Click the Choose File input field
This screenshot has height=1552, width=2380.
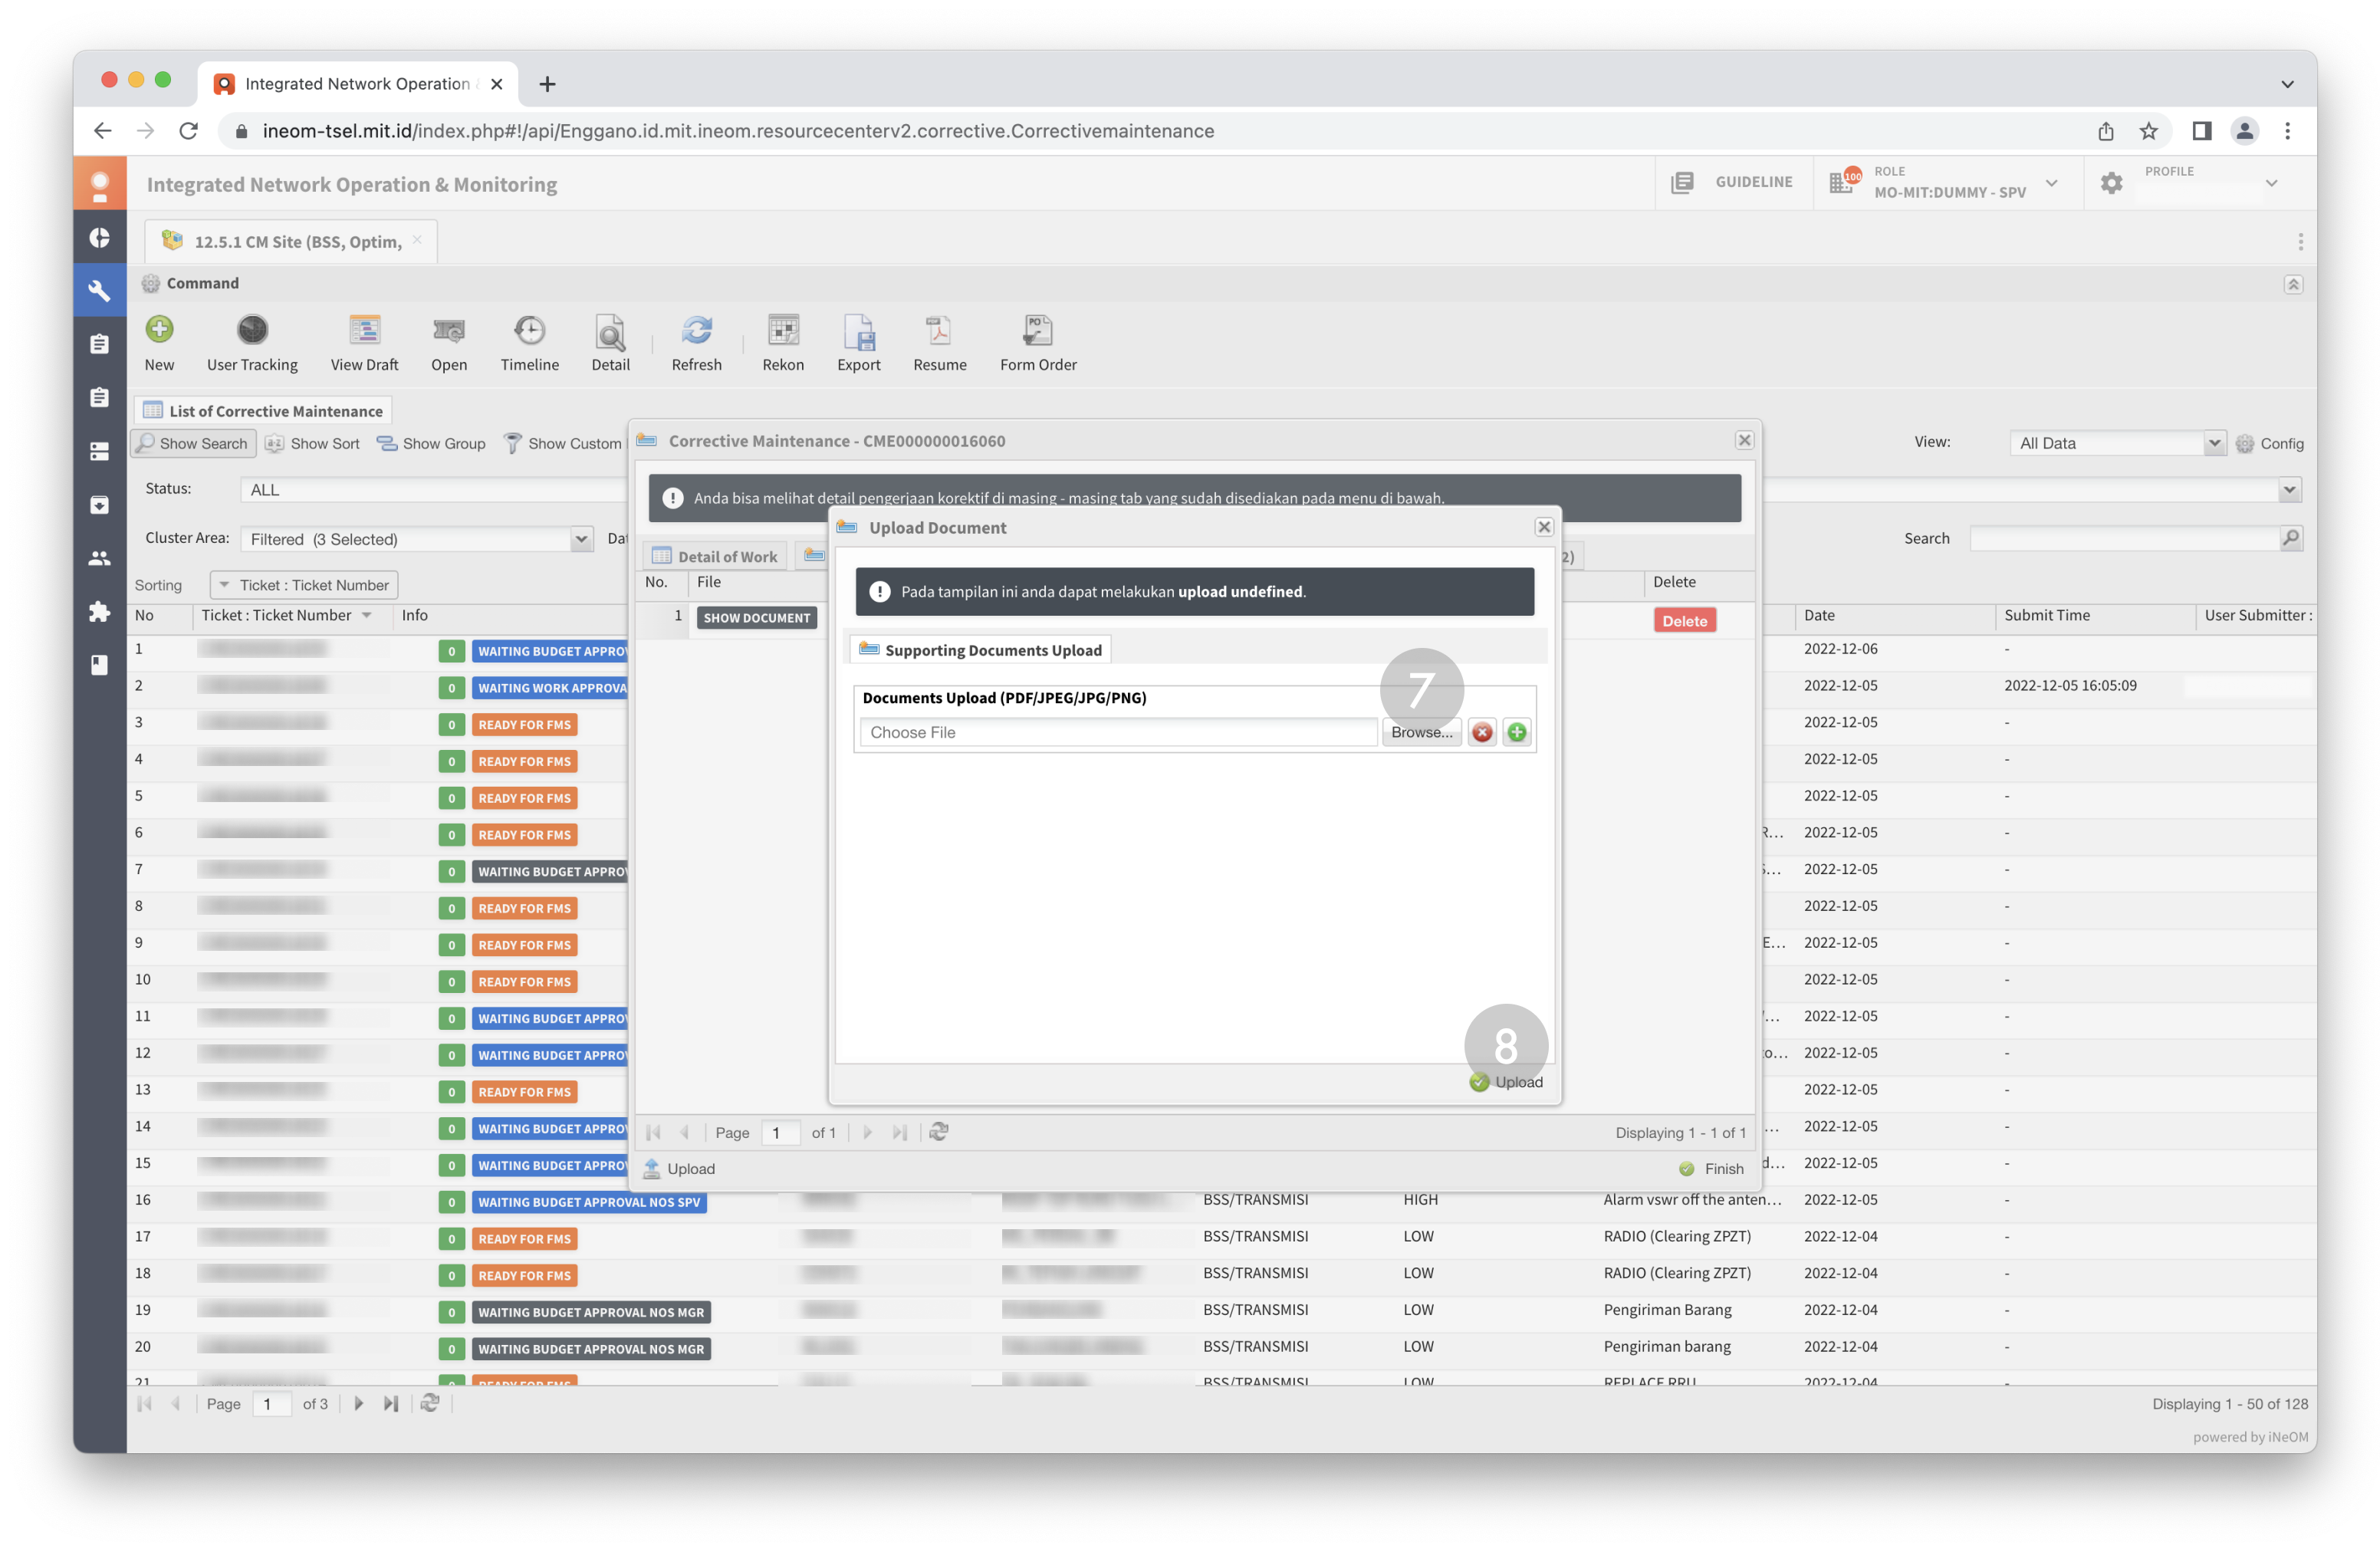click(1118, 733)
